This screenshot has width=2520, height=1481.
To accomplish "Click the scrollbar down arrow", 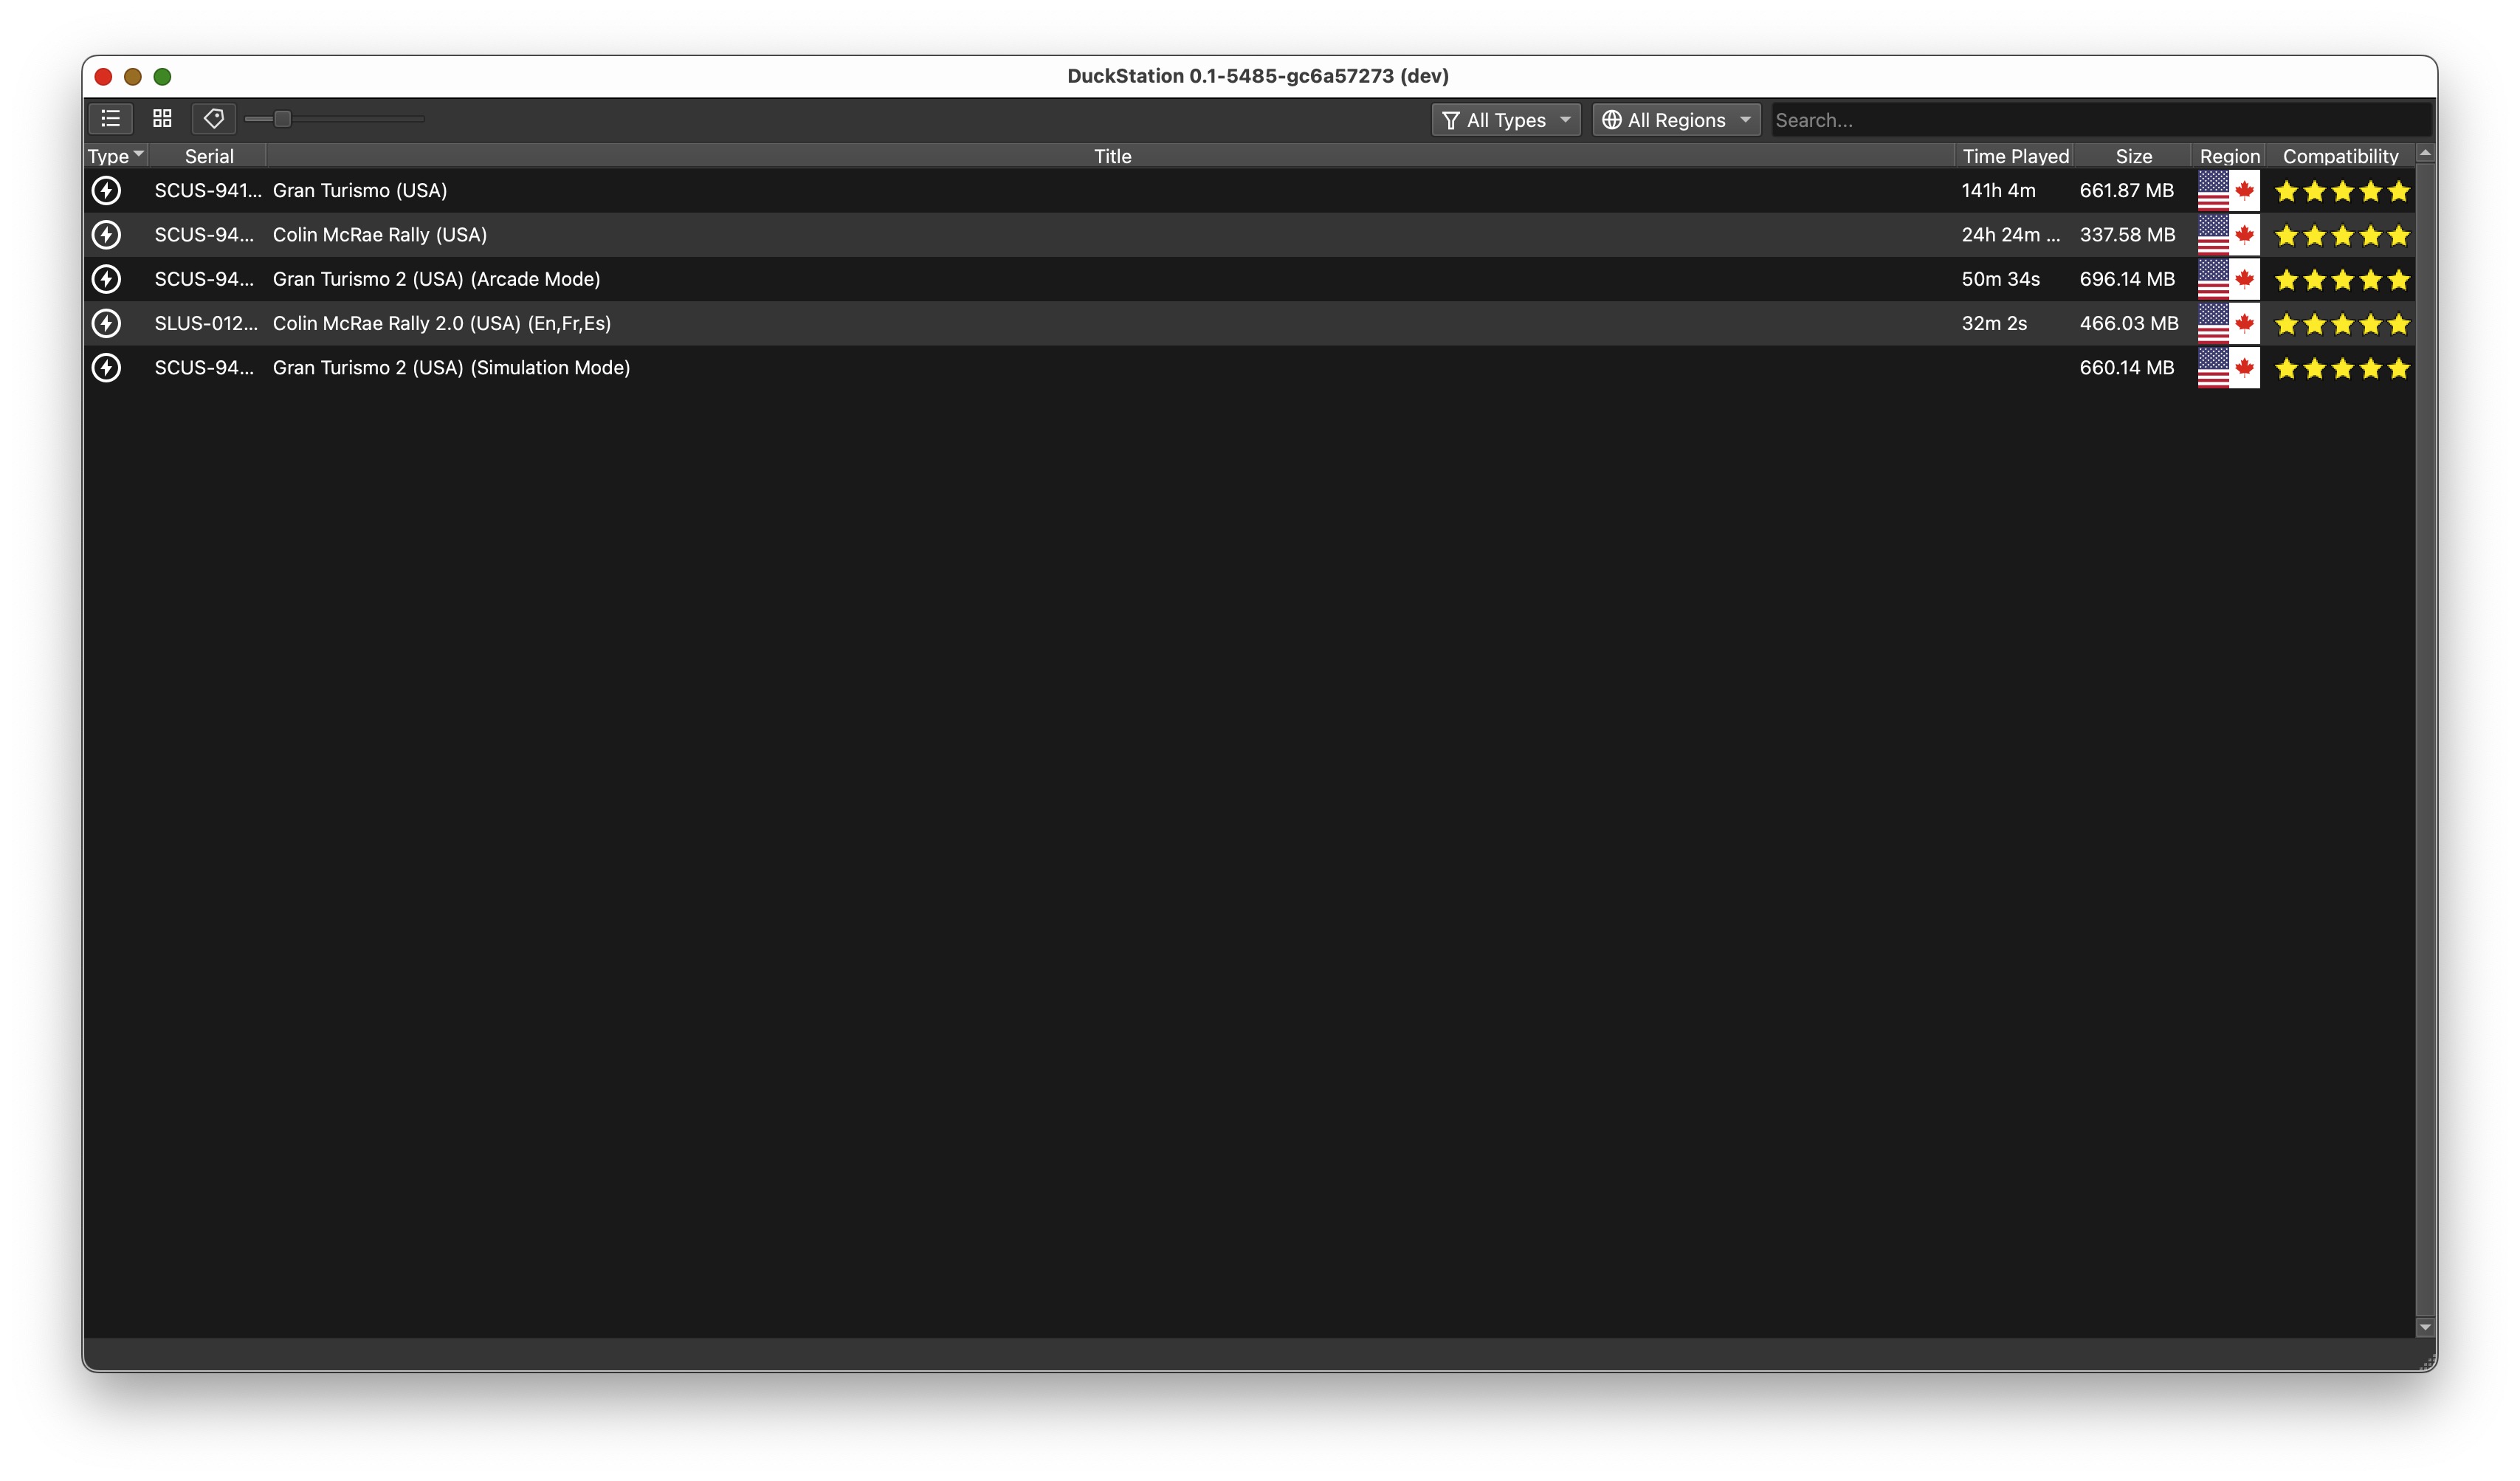I will click(2425, 1327).
